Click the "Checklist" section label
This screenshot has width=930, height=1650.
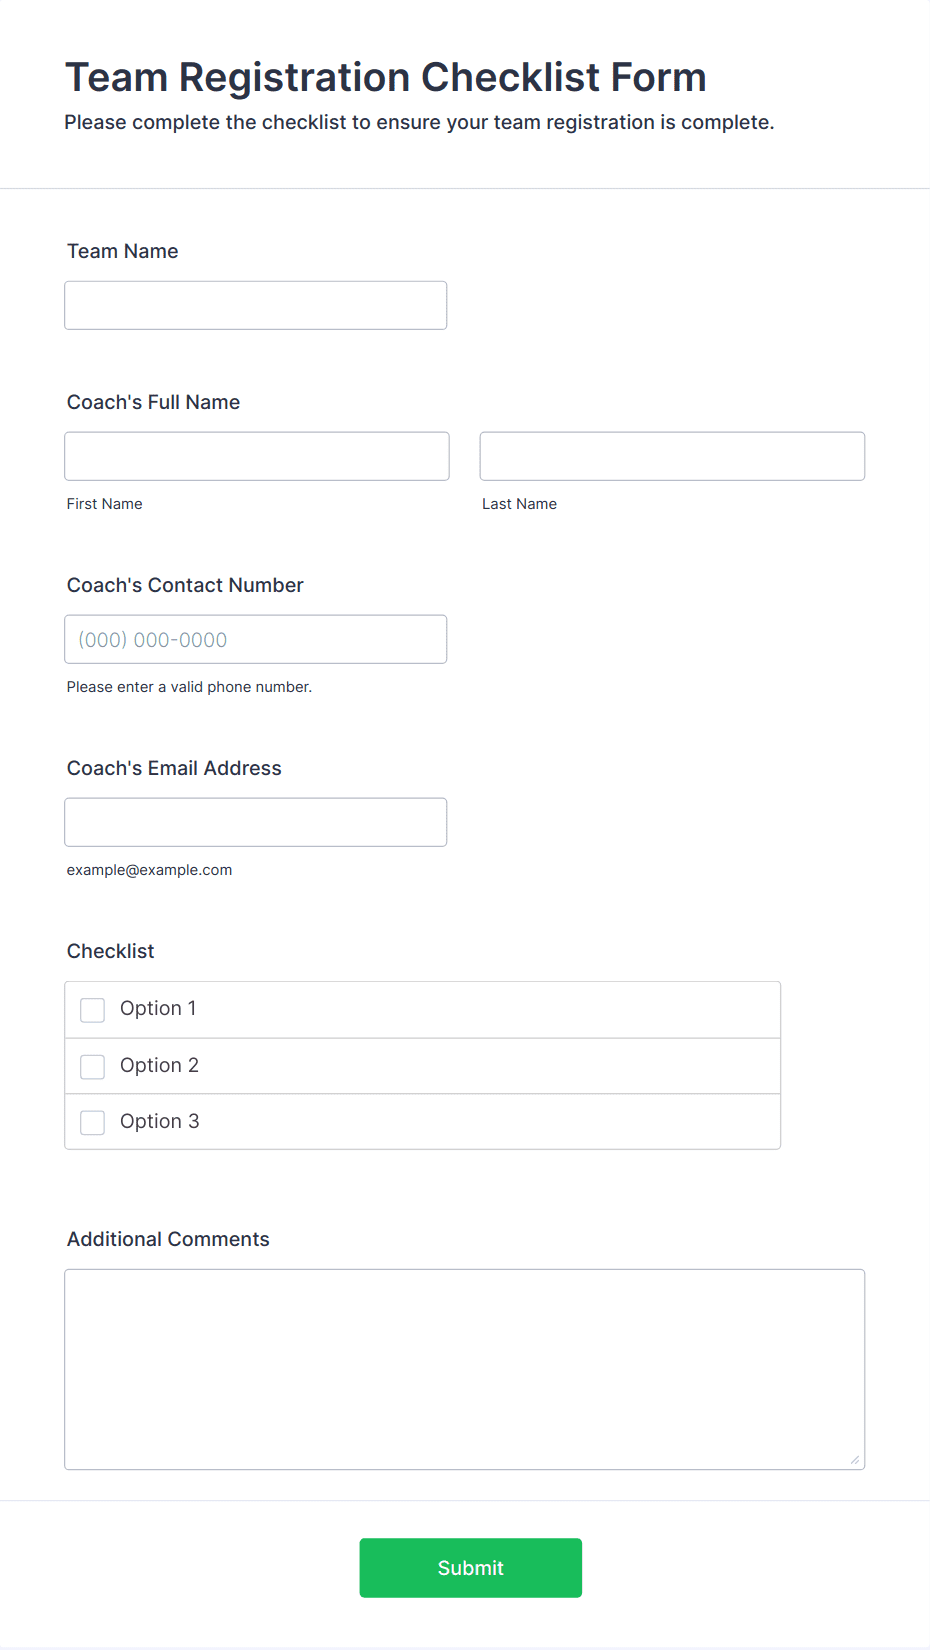point(110,951)
